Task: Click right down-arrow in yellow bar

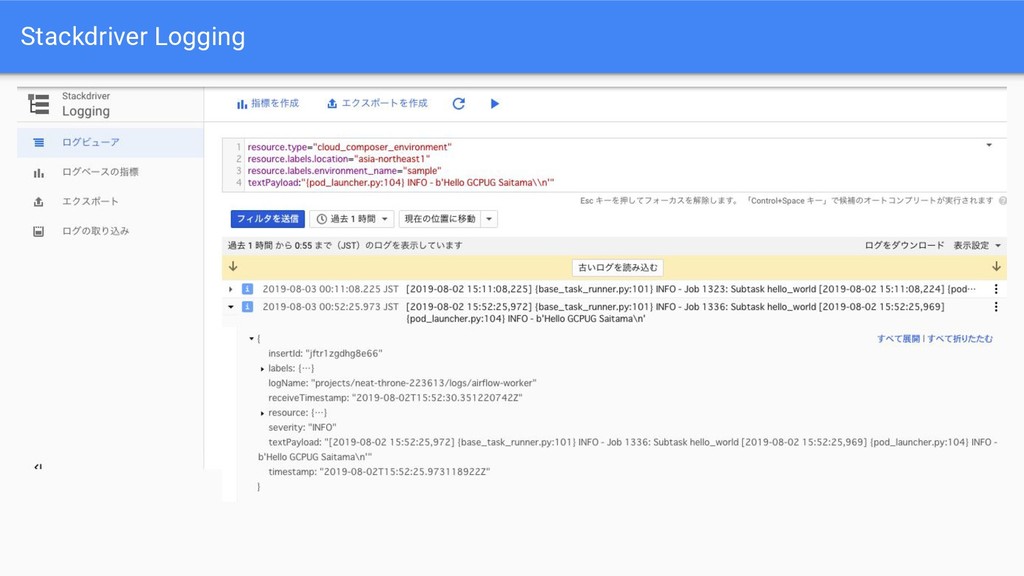Action: tap(996, 266)
